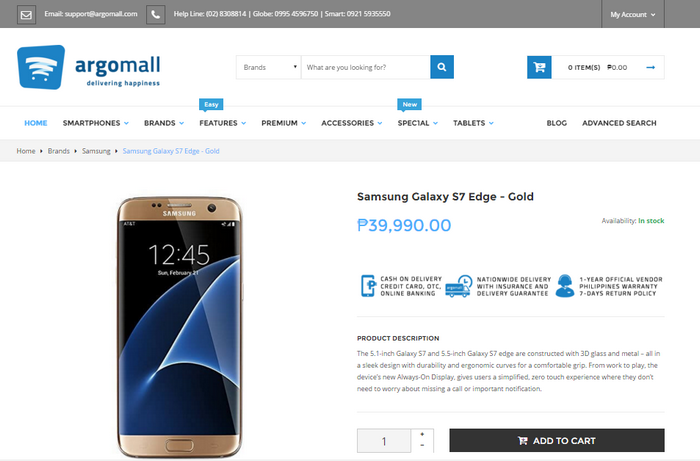Go to the Blog page
The image size is (700, 461).
tap(557, 123)
